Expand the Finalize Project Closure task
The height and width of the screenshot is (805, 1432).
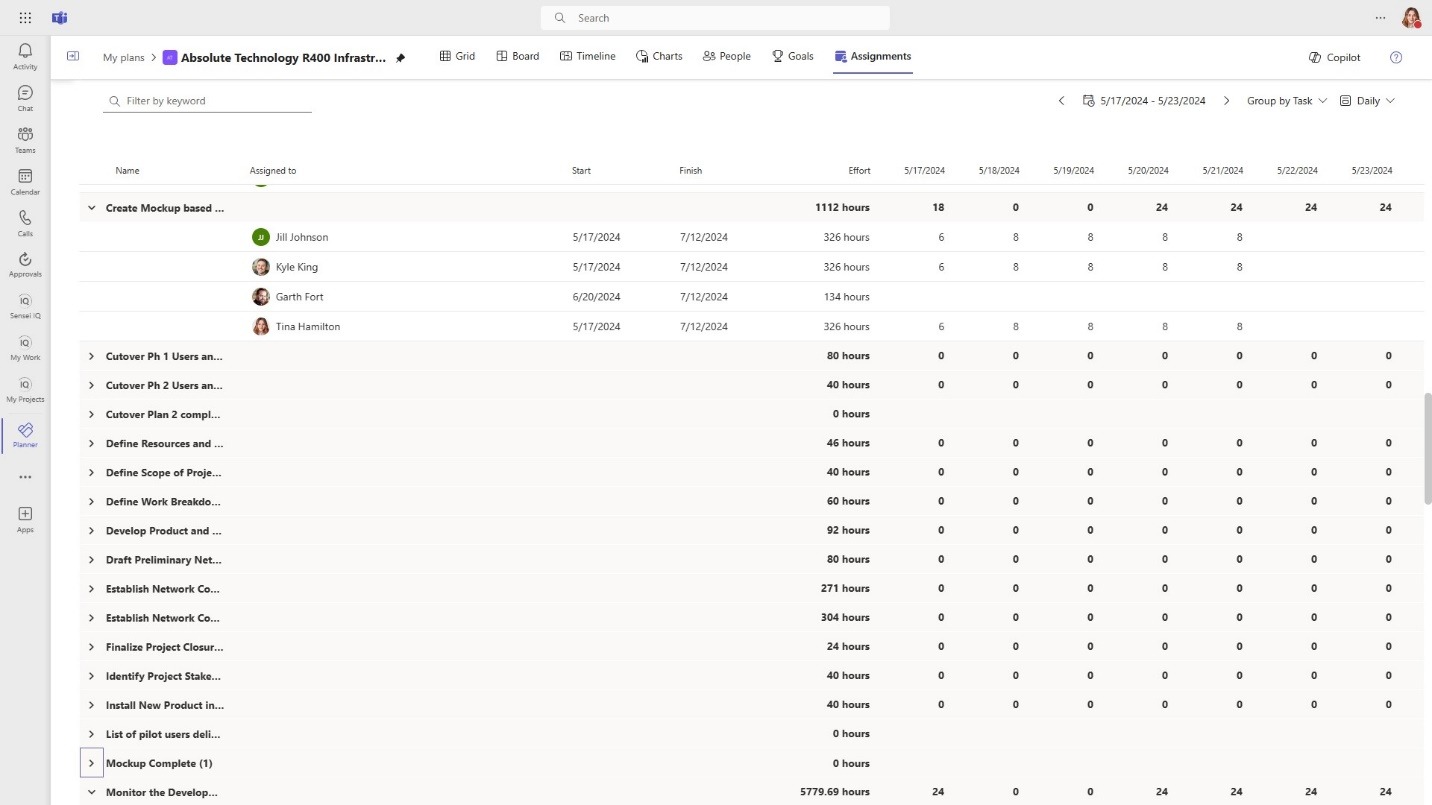click(91, 647)
